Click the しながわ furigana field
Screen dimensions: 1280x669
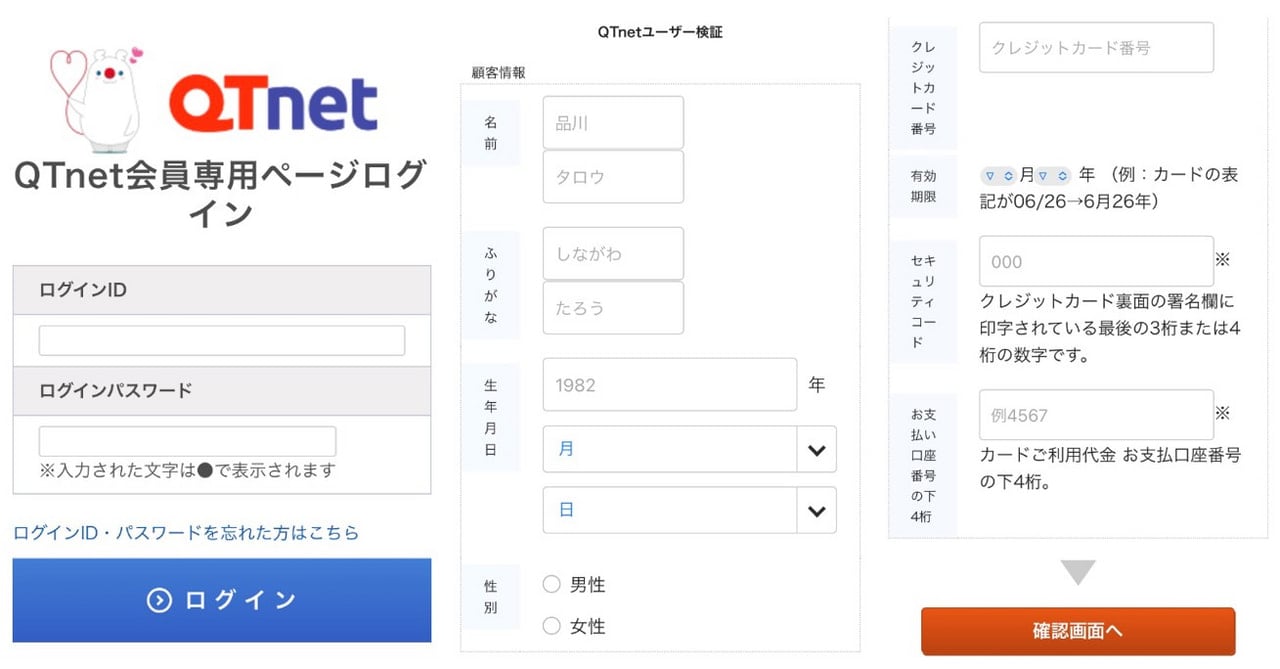[x=613, y=254]
